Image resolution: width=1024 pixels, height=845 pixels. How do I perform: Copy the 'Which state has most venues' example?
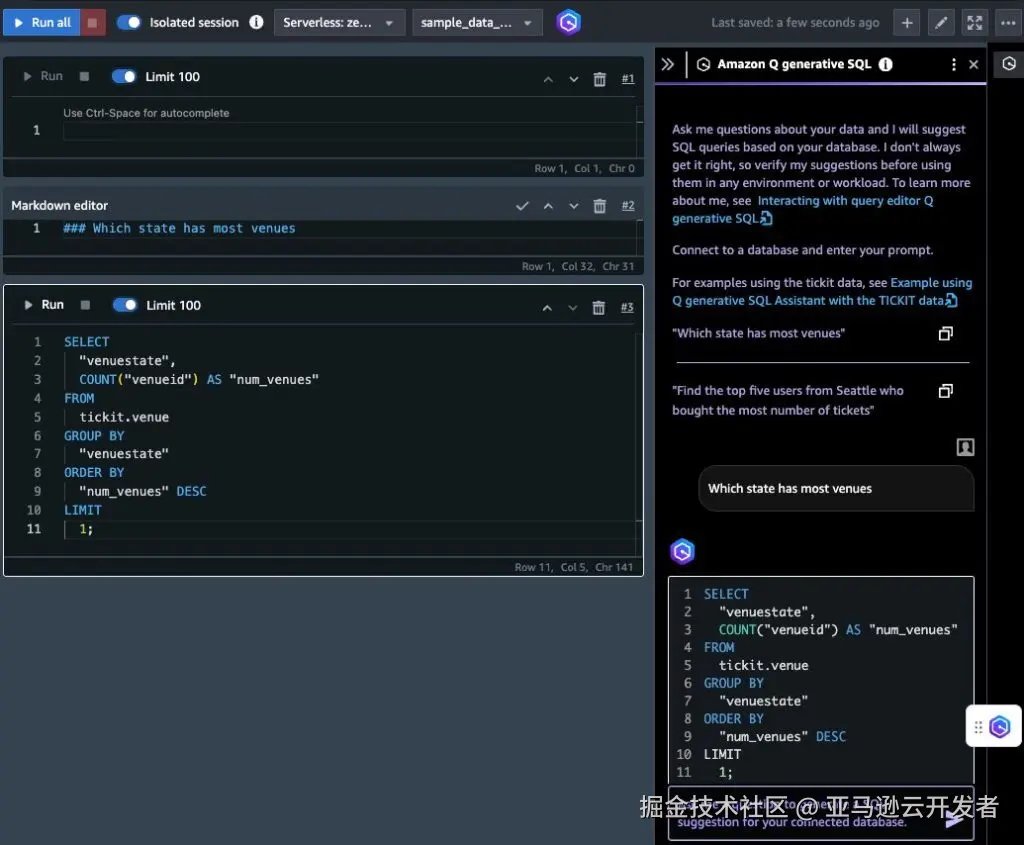(946, 334)
